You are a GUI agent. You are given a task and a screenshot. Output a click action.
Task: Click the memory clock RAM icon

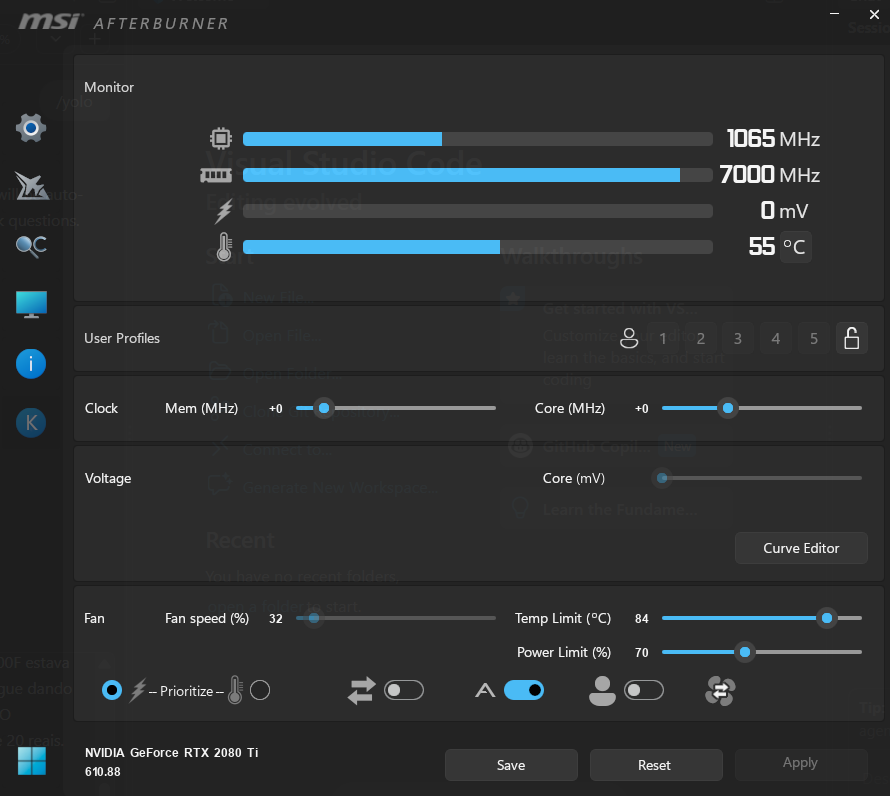point(216,175)
